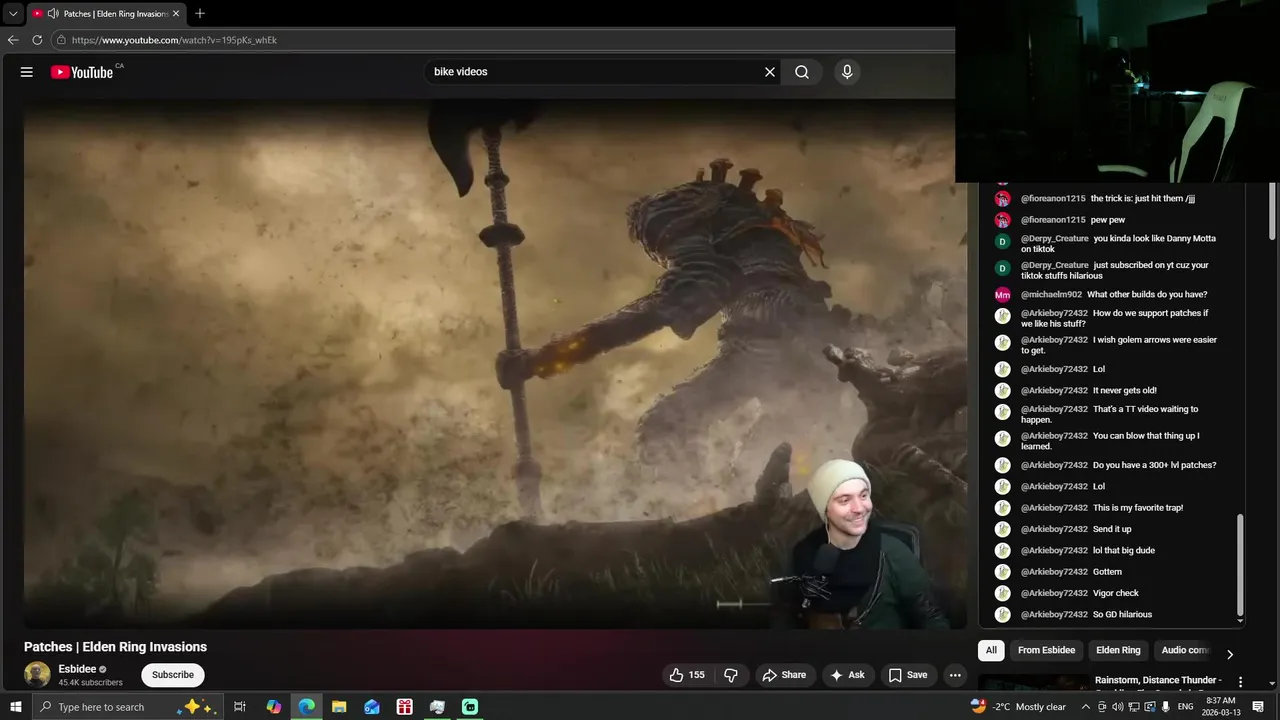The width and height of the screenshot is (1280, 720).
Task: Open the -2°C Mostly clear weather widget
Action: (1018, 707)
